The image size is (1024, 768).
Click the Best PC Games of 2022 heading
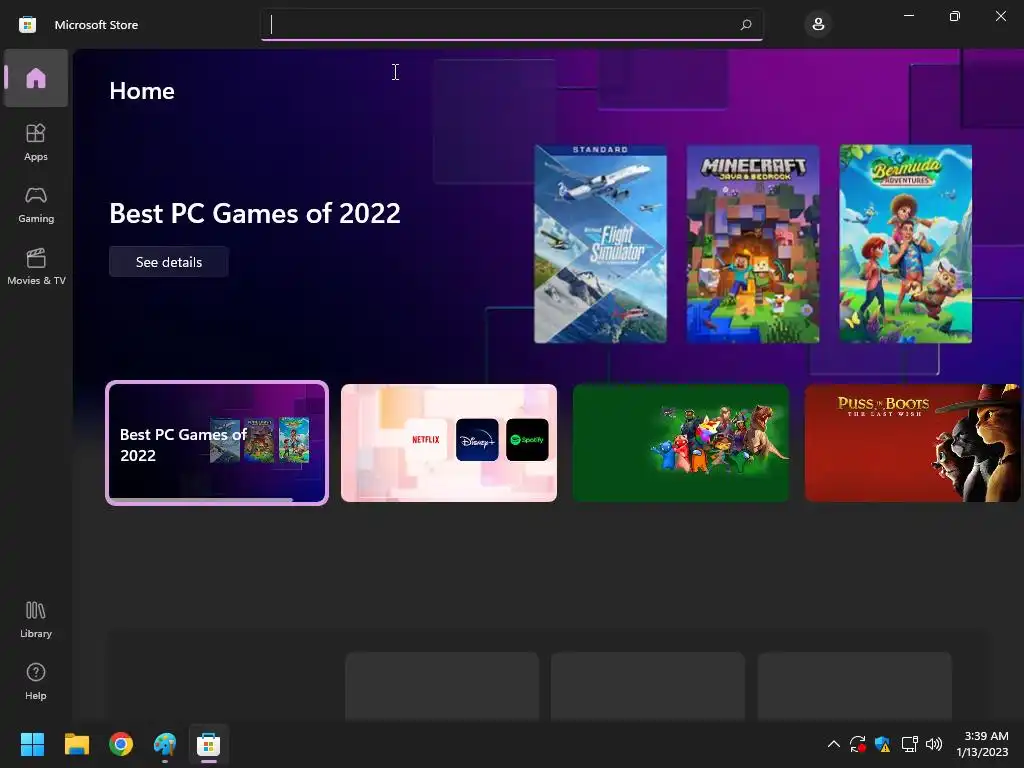point(255,214)
